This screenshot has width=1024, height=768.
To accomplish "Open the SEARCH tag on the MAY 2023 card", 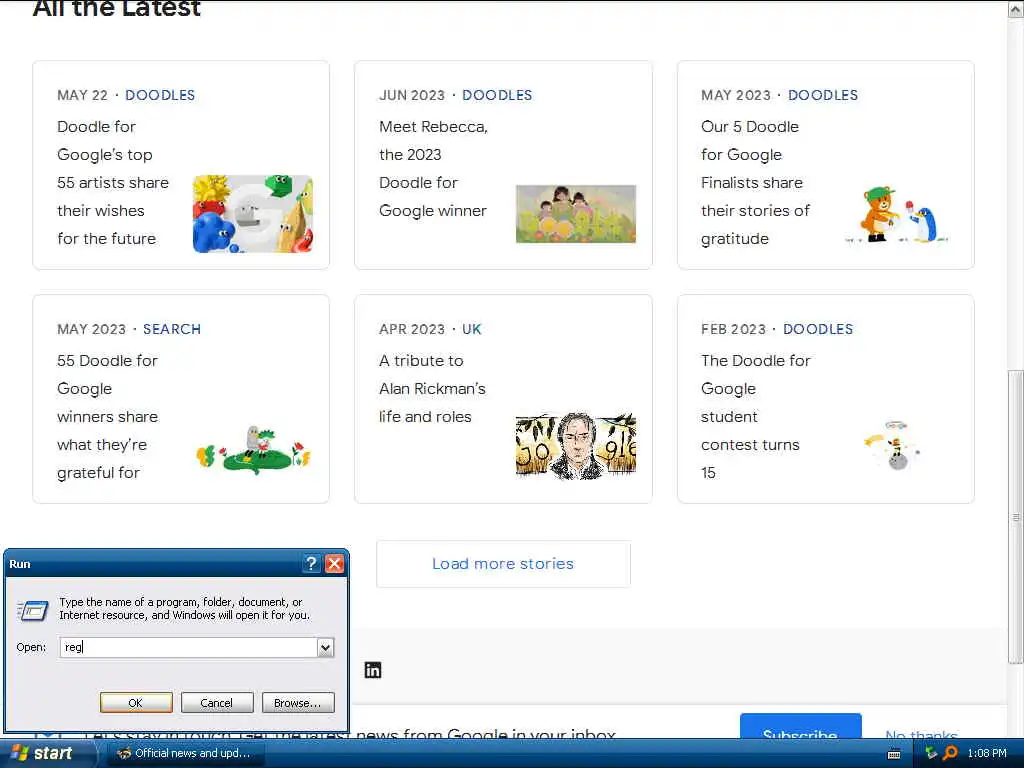I will (x=172, y=329).
